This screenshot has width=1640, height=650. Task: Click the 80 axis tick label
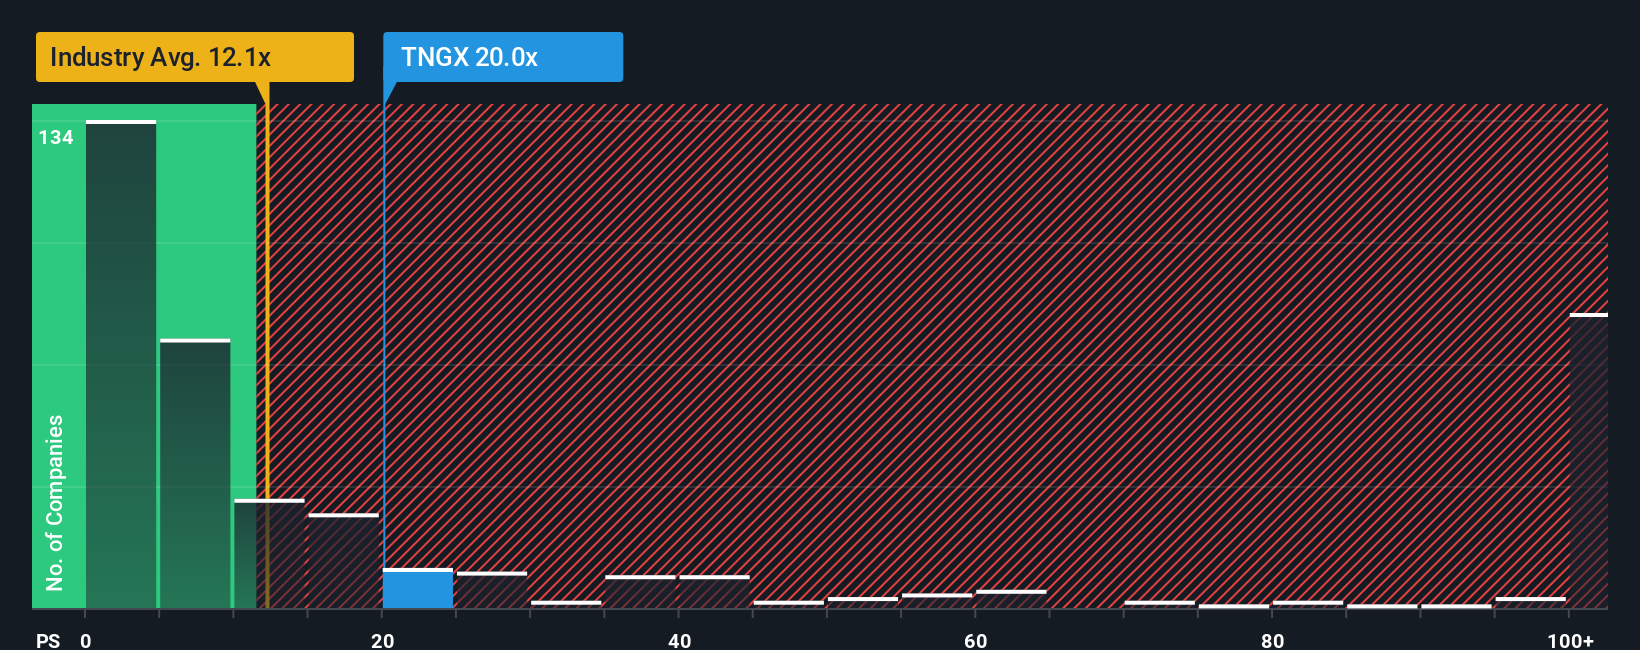(1272, 641)
